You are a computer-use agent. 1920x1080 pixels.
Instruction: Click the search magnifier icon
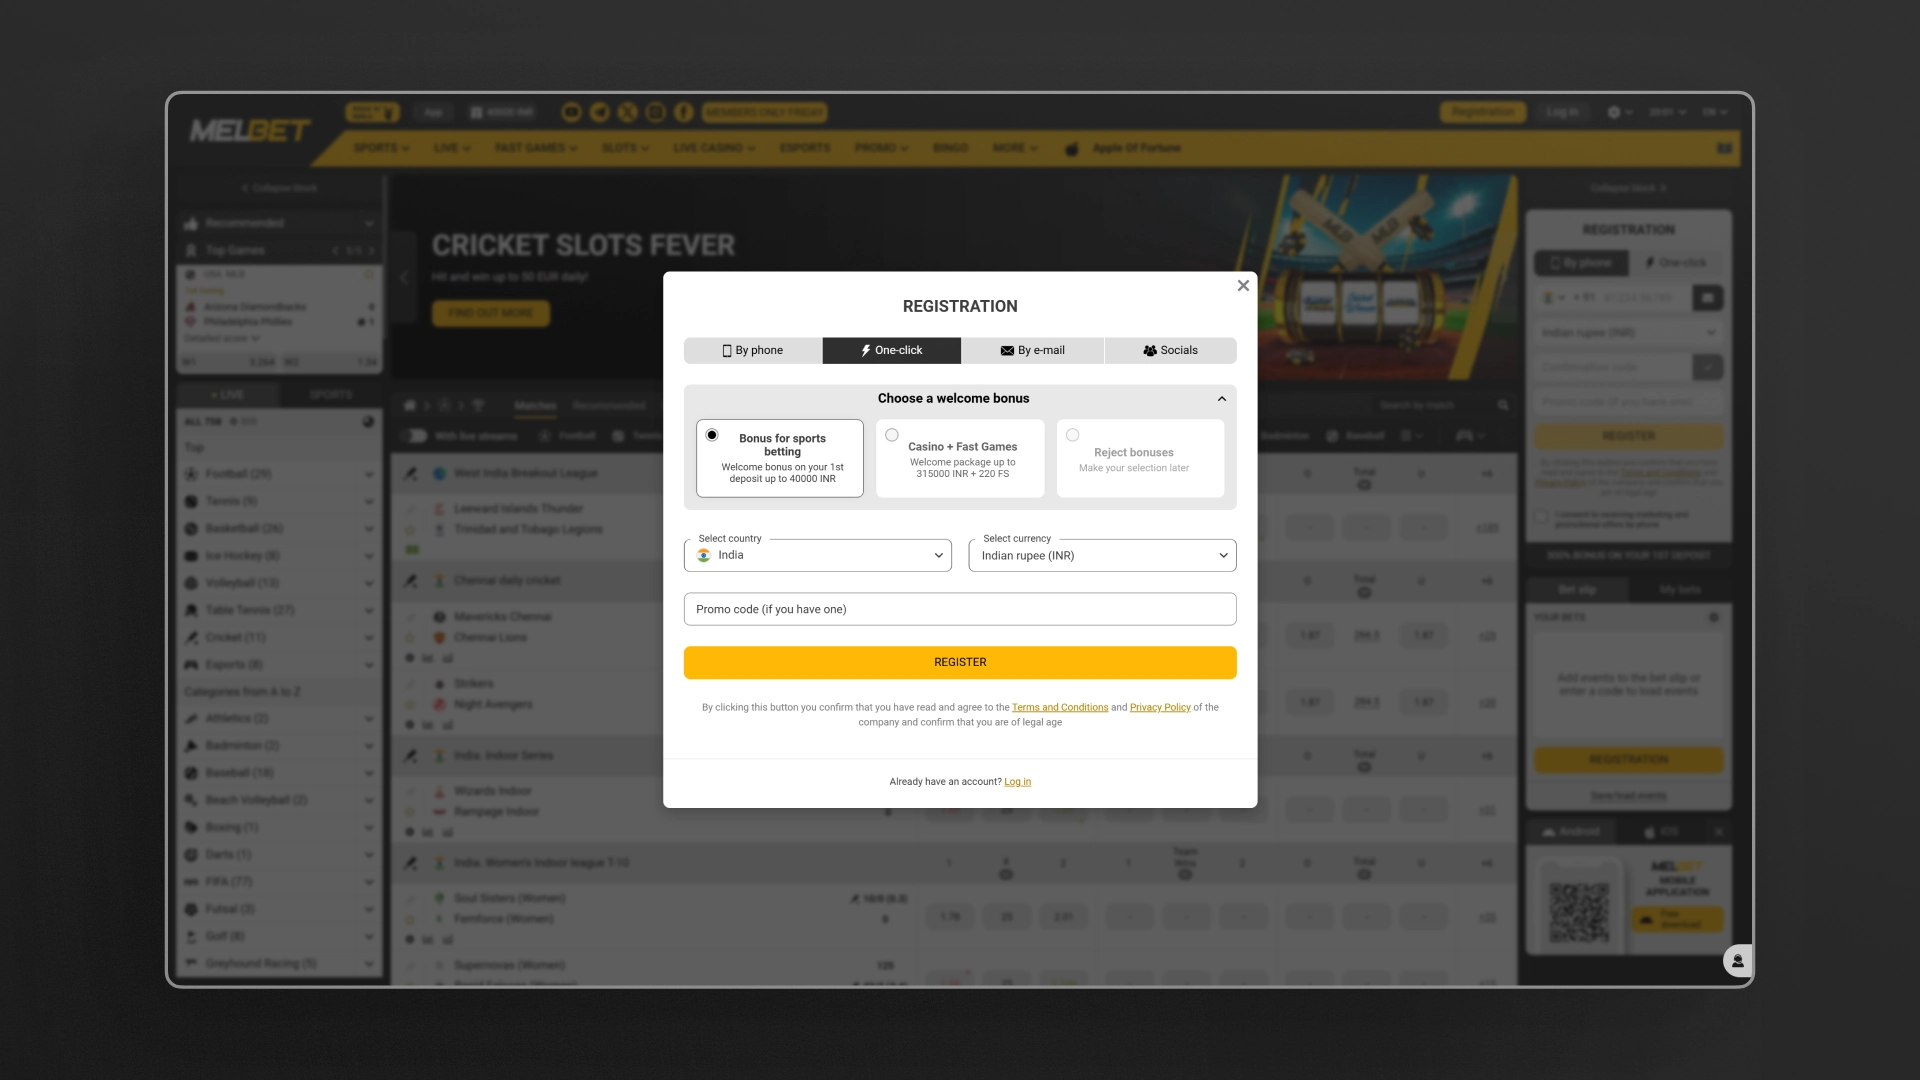1502,405
